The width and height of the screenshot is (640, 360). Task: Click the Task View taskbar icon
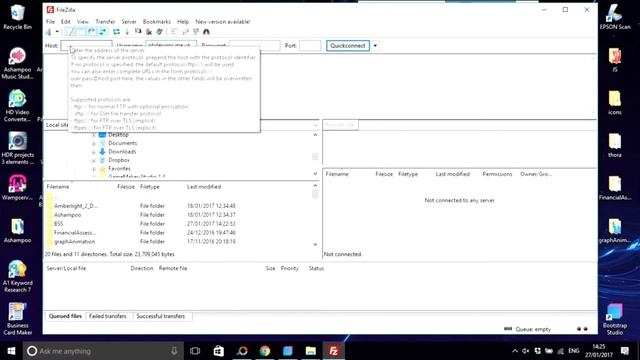point(195,351)
